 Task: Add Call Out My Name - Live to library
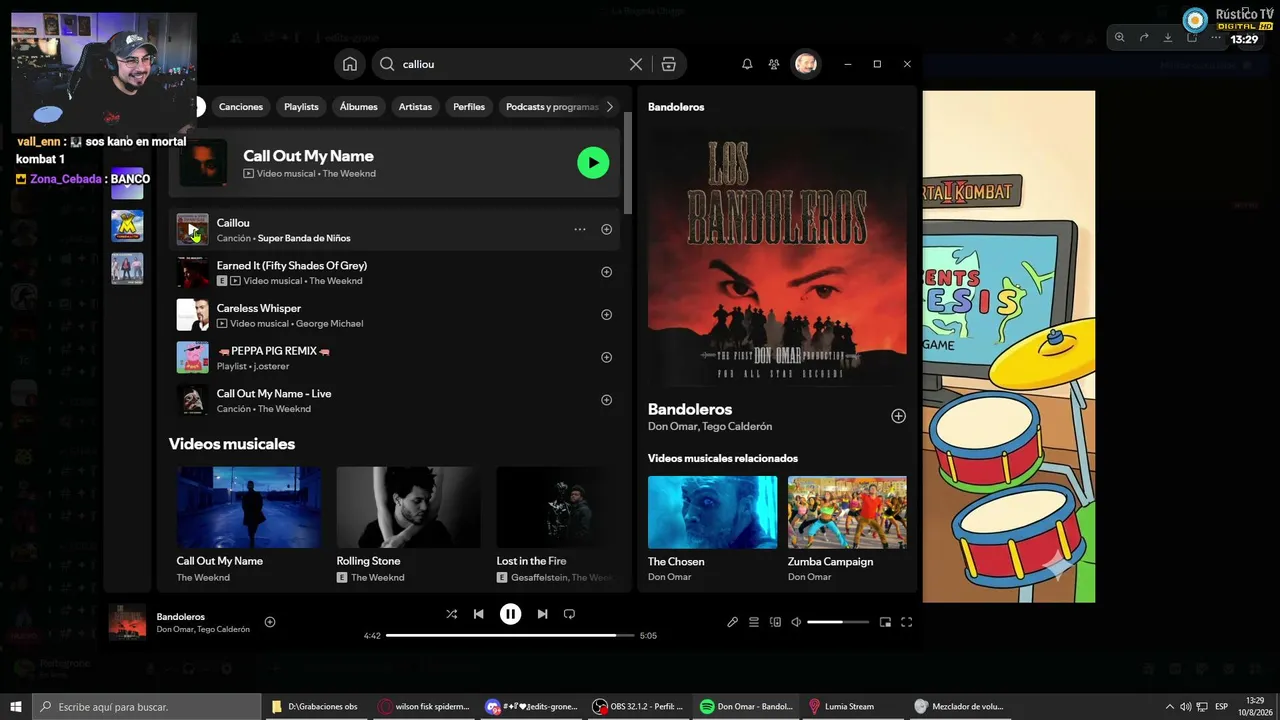pyautogui.click(x=606, y=400)
